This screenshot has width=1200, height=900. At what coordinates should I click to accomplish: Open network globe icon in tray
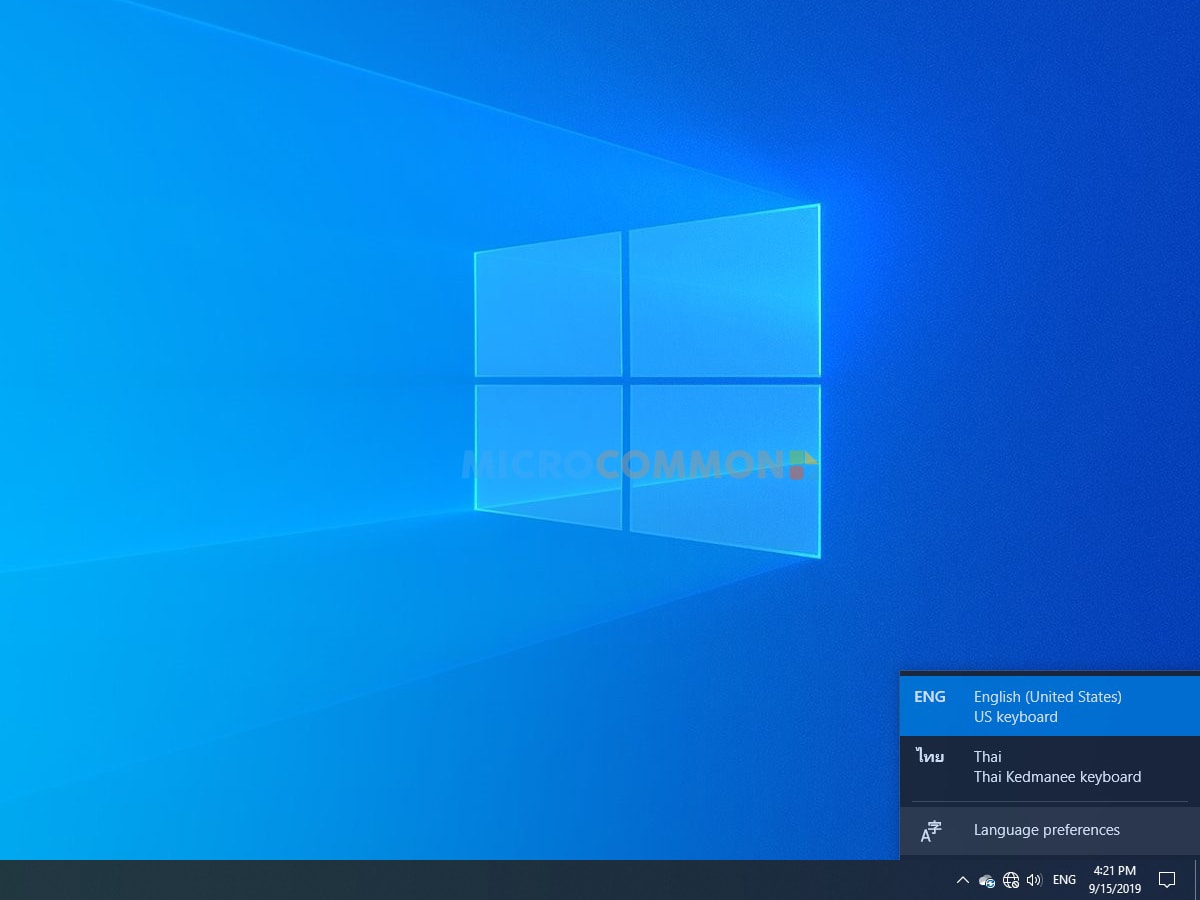point(1011,880)
